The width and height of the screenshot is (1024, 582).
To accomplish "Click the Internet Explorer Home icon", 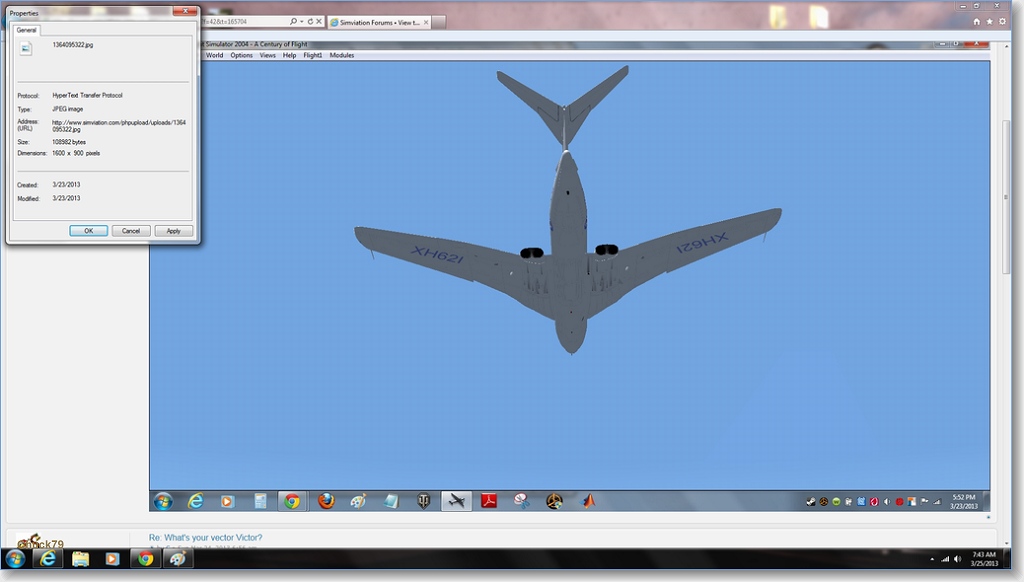I will (976, 22).
